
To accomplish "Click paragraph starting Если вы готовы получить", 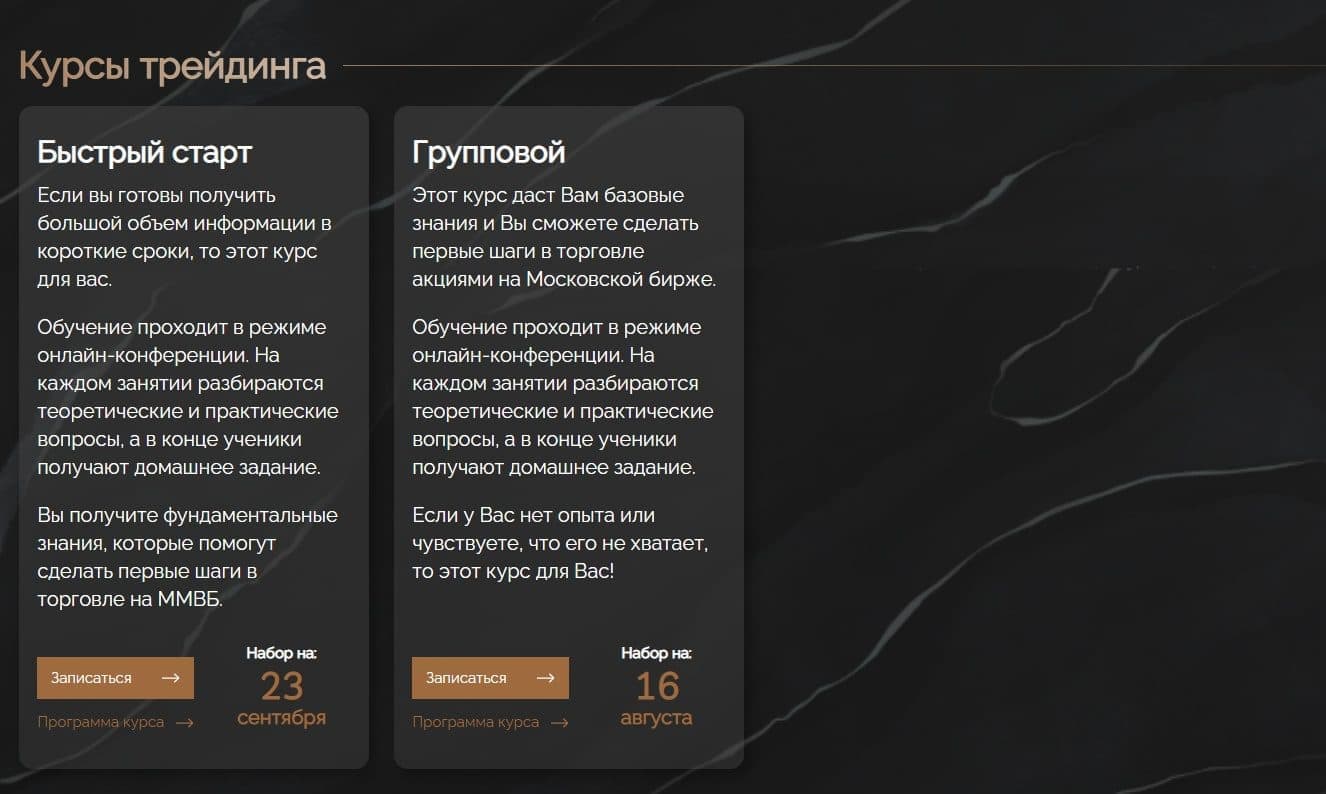I will tap(185, 237).
